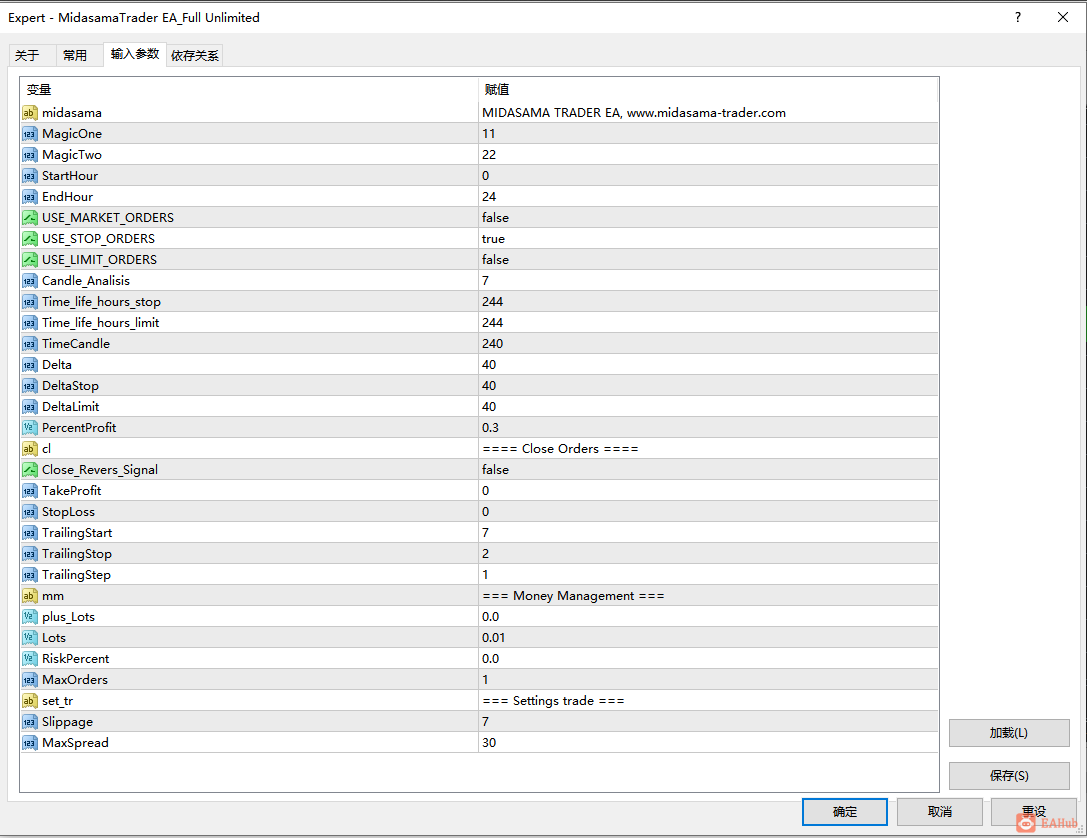
Task: Click the double icon beside plus_Lots
Action: tap(29, 617)
